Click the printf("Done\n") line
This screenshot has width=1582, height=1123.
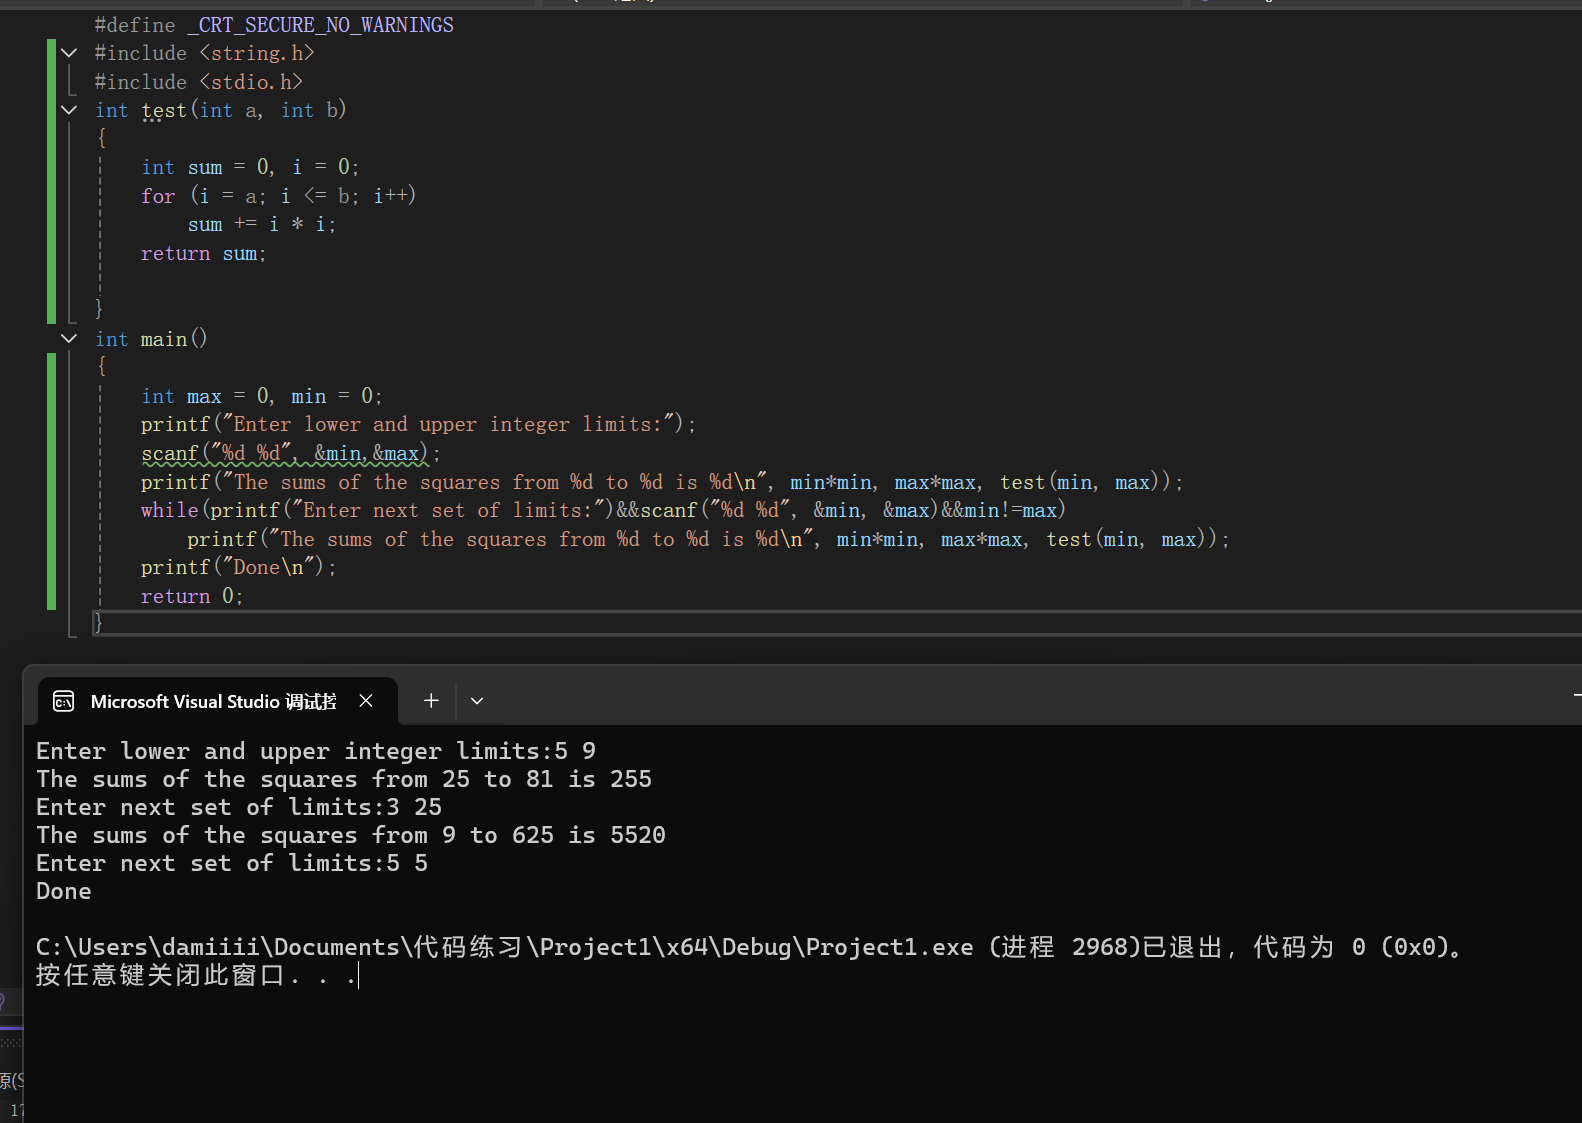tap(239, 567)
